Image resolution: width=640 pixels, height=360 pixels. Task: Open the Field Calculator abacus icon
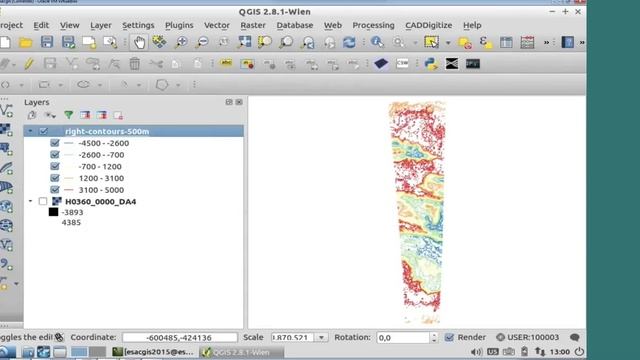pyautogui.click(x=527, y=42)
